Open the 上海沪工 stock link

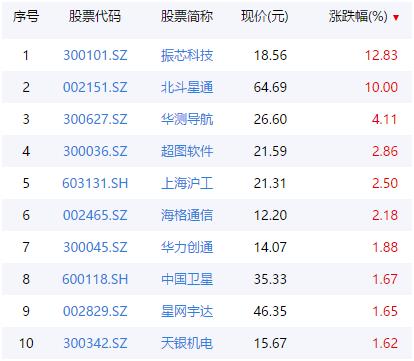(x=187, y=183)
